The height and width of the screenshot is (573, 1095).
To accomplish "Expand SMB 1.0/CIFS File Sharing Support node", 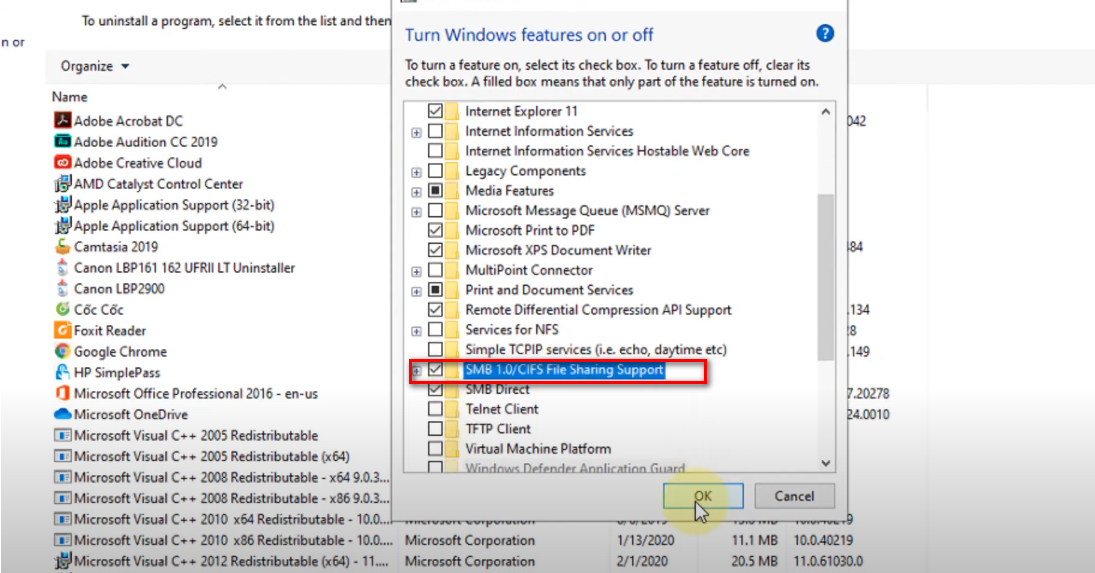I will pyautogui.click(x=416, y=371).
